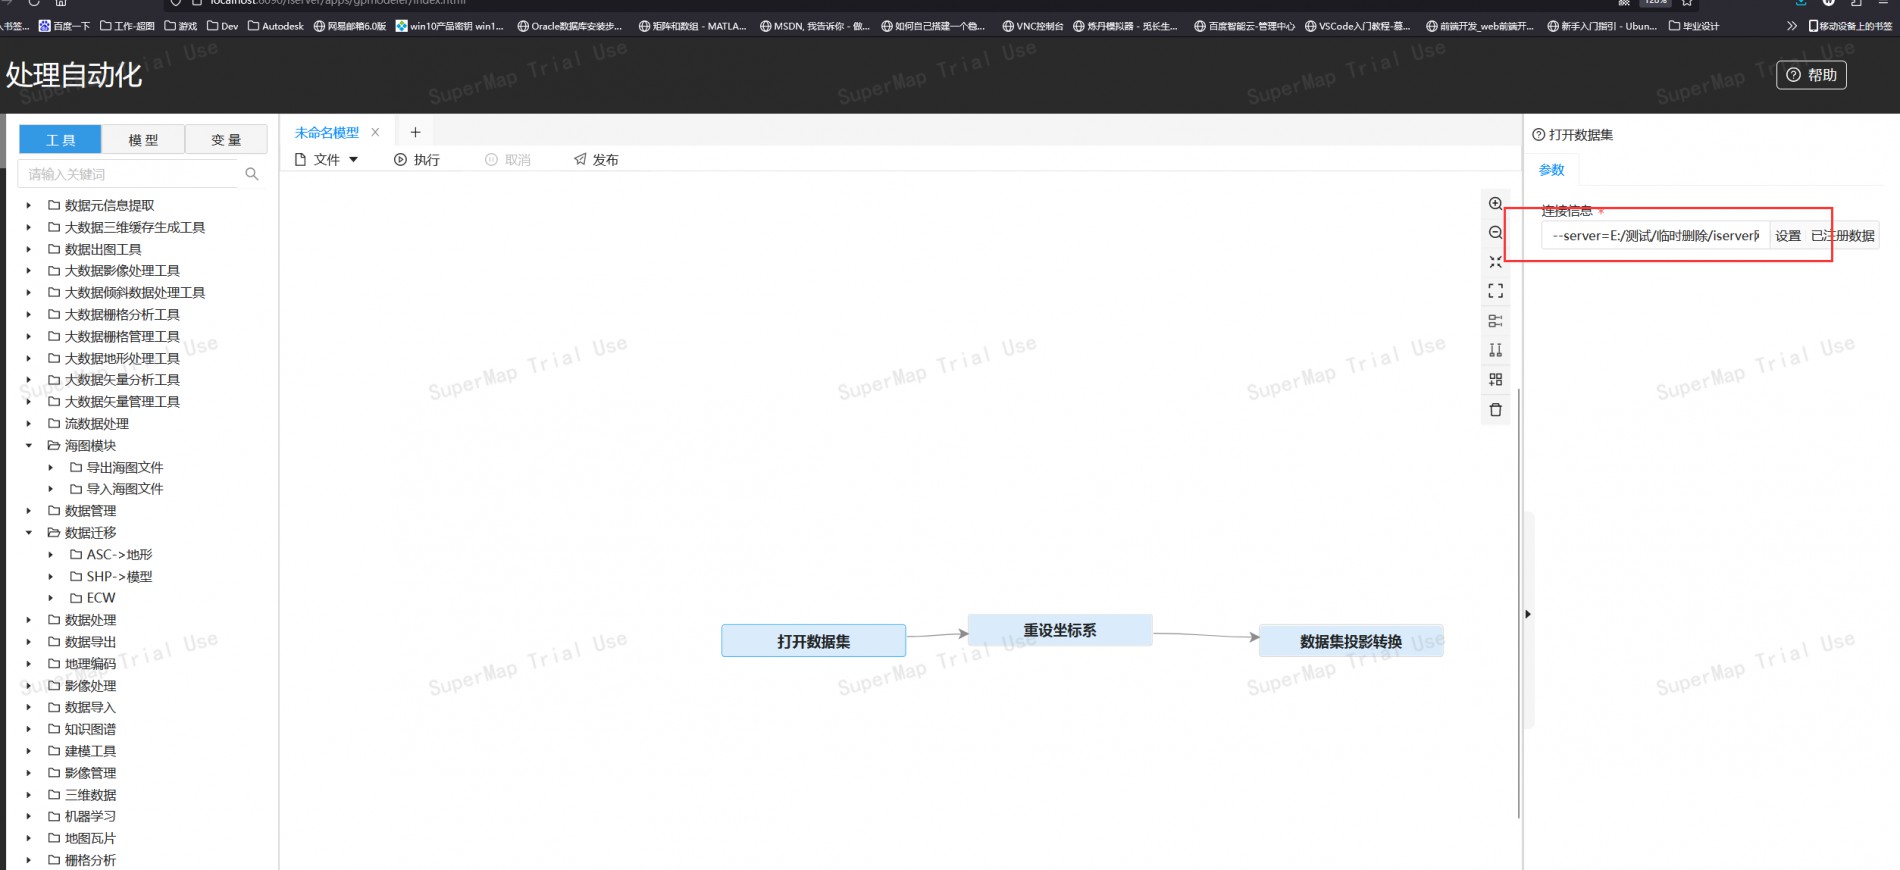1900x870 pixels.
Task: Collapse the 海图模块 folder
Action: click(x=28, y=445)
